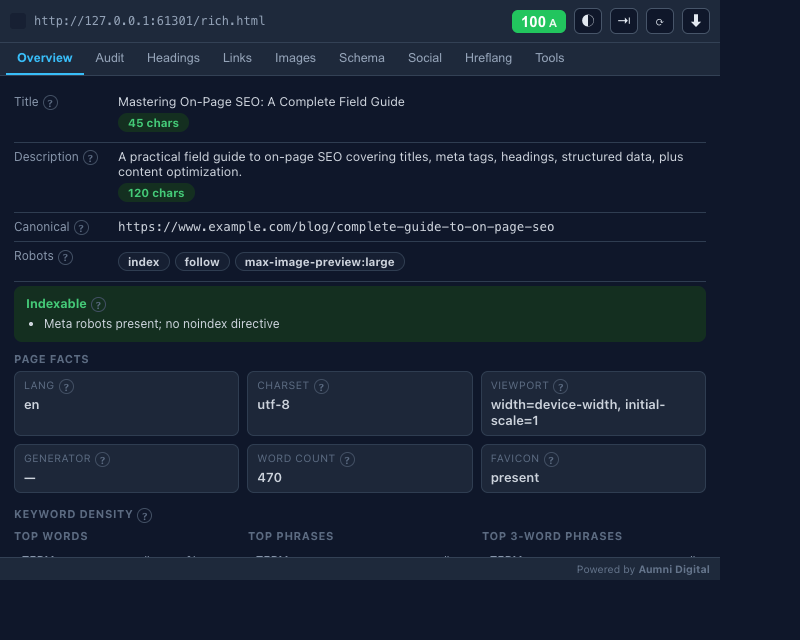Open help icon next to Indexable

click(98, 305)
